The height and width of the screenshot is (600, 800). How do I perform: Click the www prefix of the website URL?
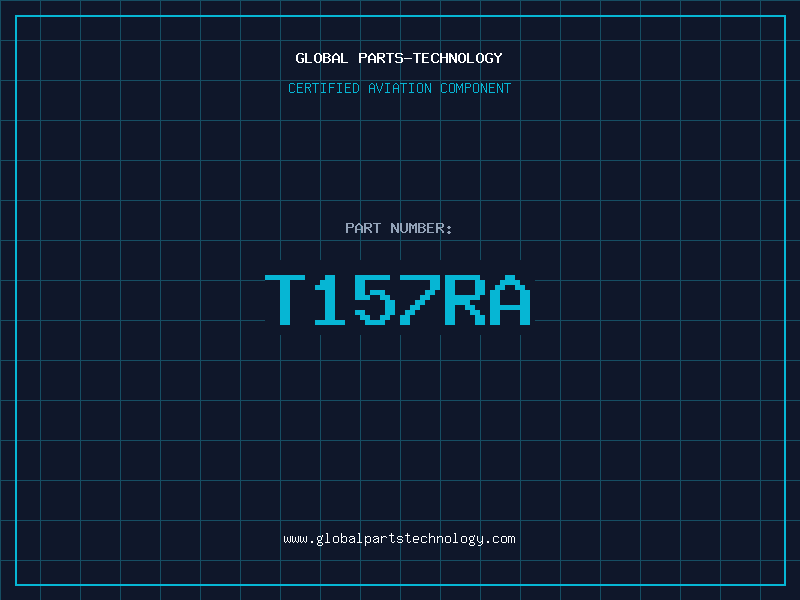click(x=295, y=539)
